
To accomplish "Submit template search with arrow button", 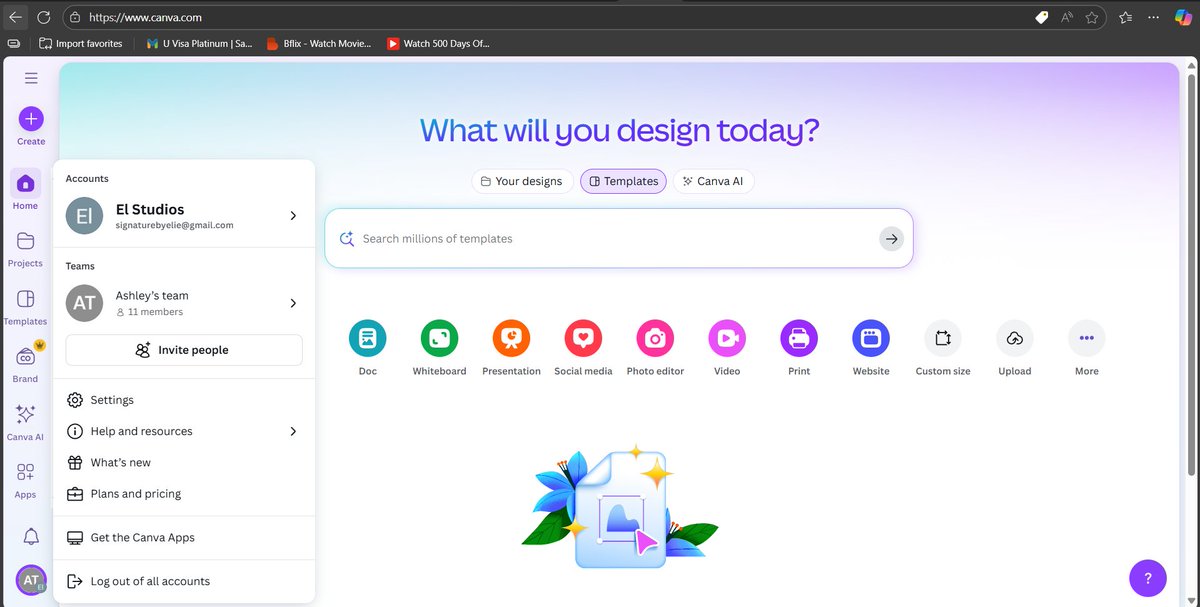I will click(x=891, y=238).
